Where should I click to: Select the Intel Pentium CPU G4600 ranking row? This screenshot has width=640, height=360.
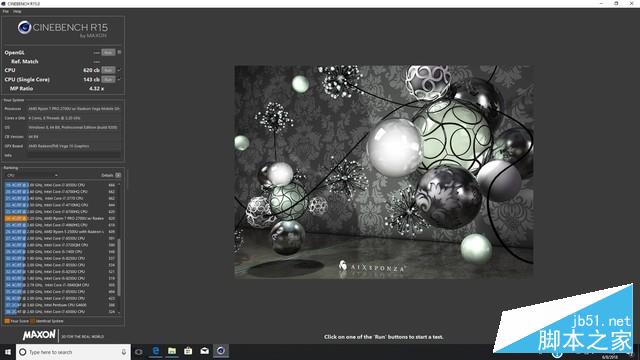pos(60,305)
